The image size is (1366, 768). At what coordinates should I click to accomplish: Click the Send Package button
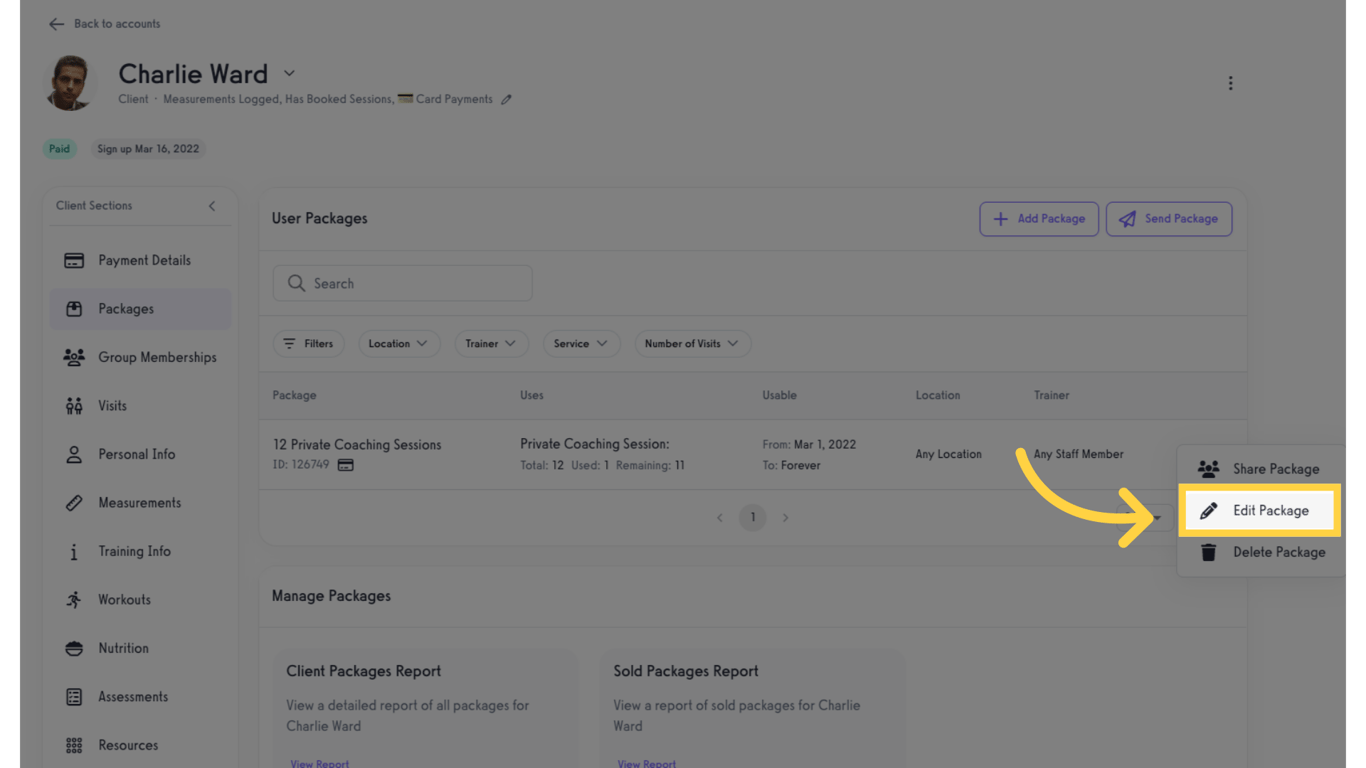point(1169,218)
